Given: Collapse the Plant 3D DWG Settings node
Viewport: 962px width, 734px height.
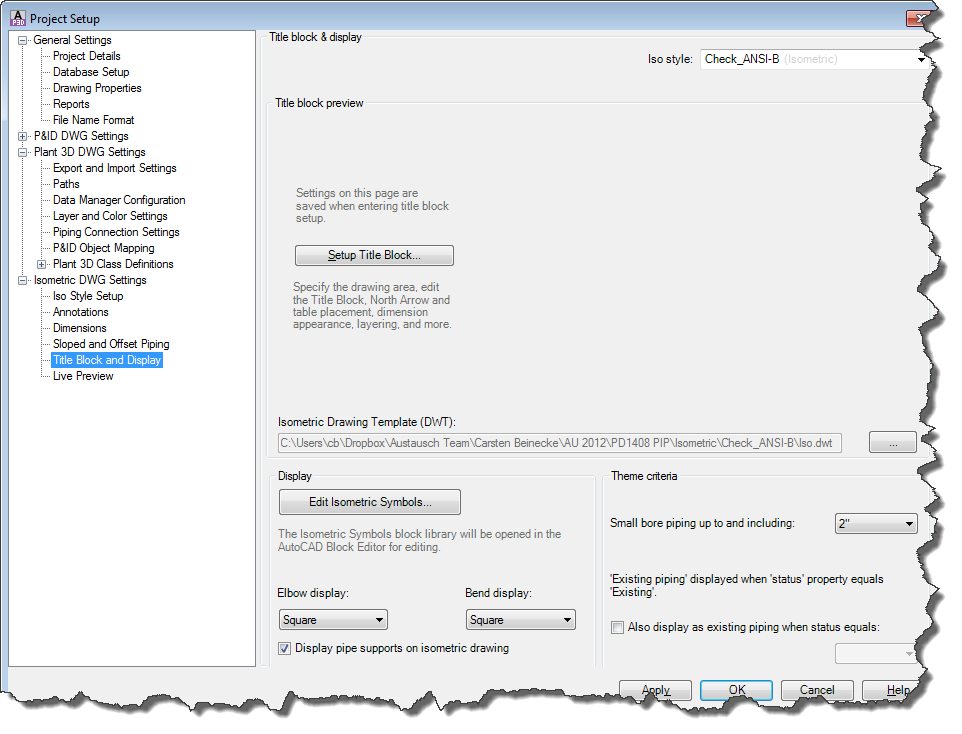Looking at the screenshot, I should 23,152.
